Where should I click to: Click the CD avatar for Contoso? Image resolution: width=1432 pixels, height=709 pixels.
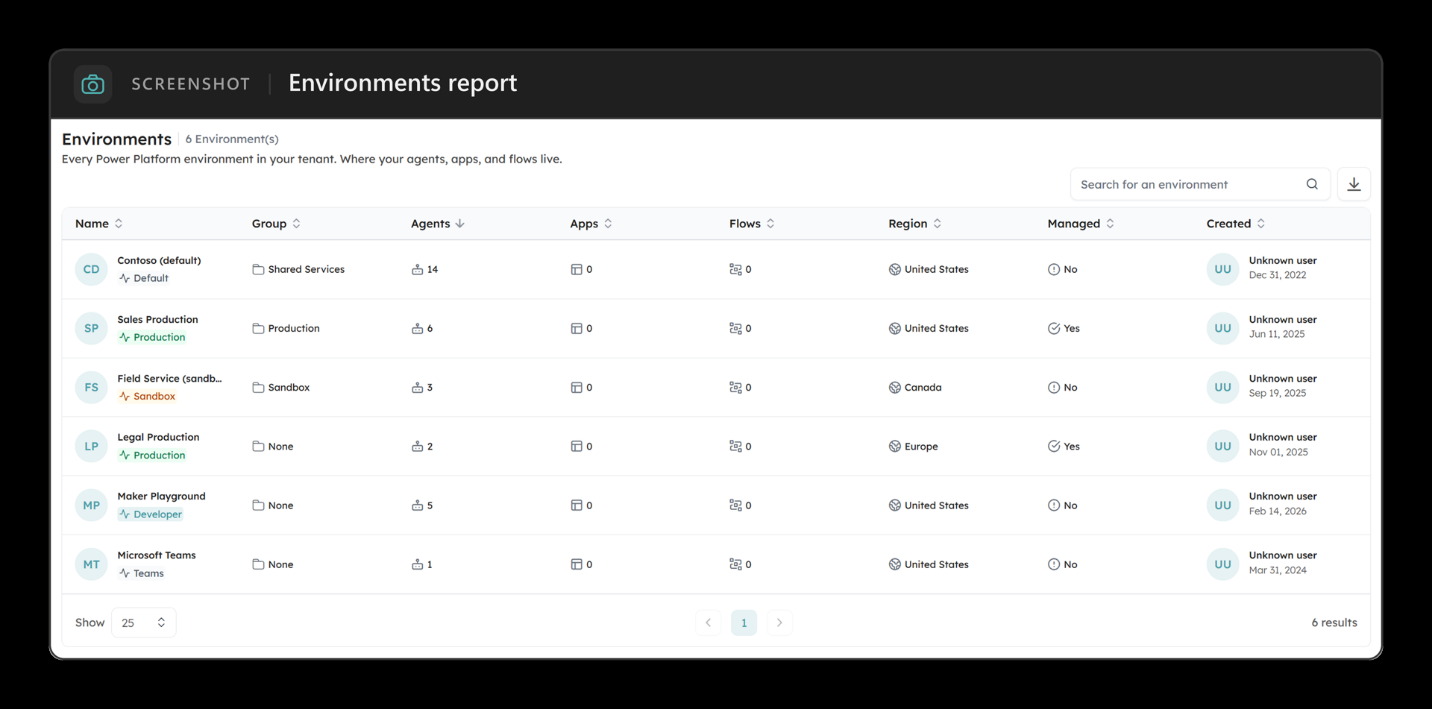click(x=91, y=269)
